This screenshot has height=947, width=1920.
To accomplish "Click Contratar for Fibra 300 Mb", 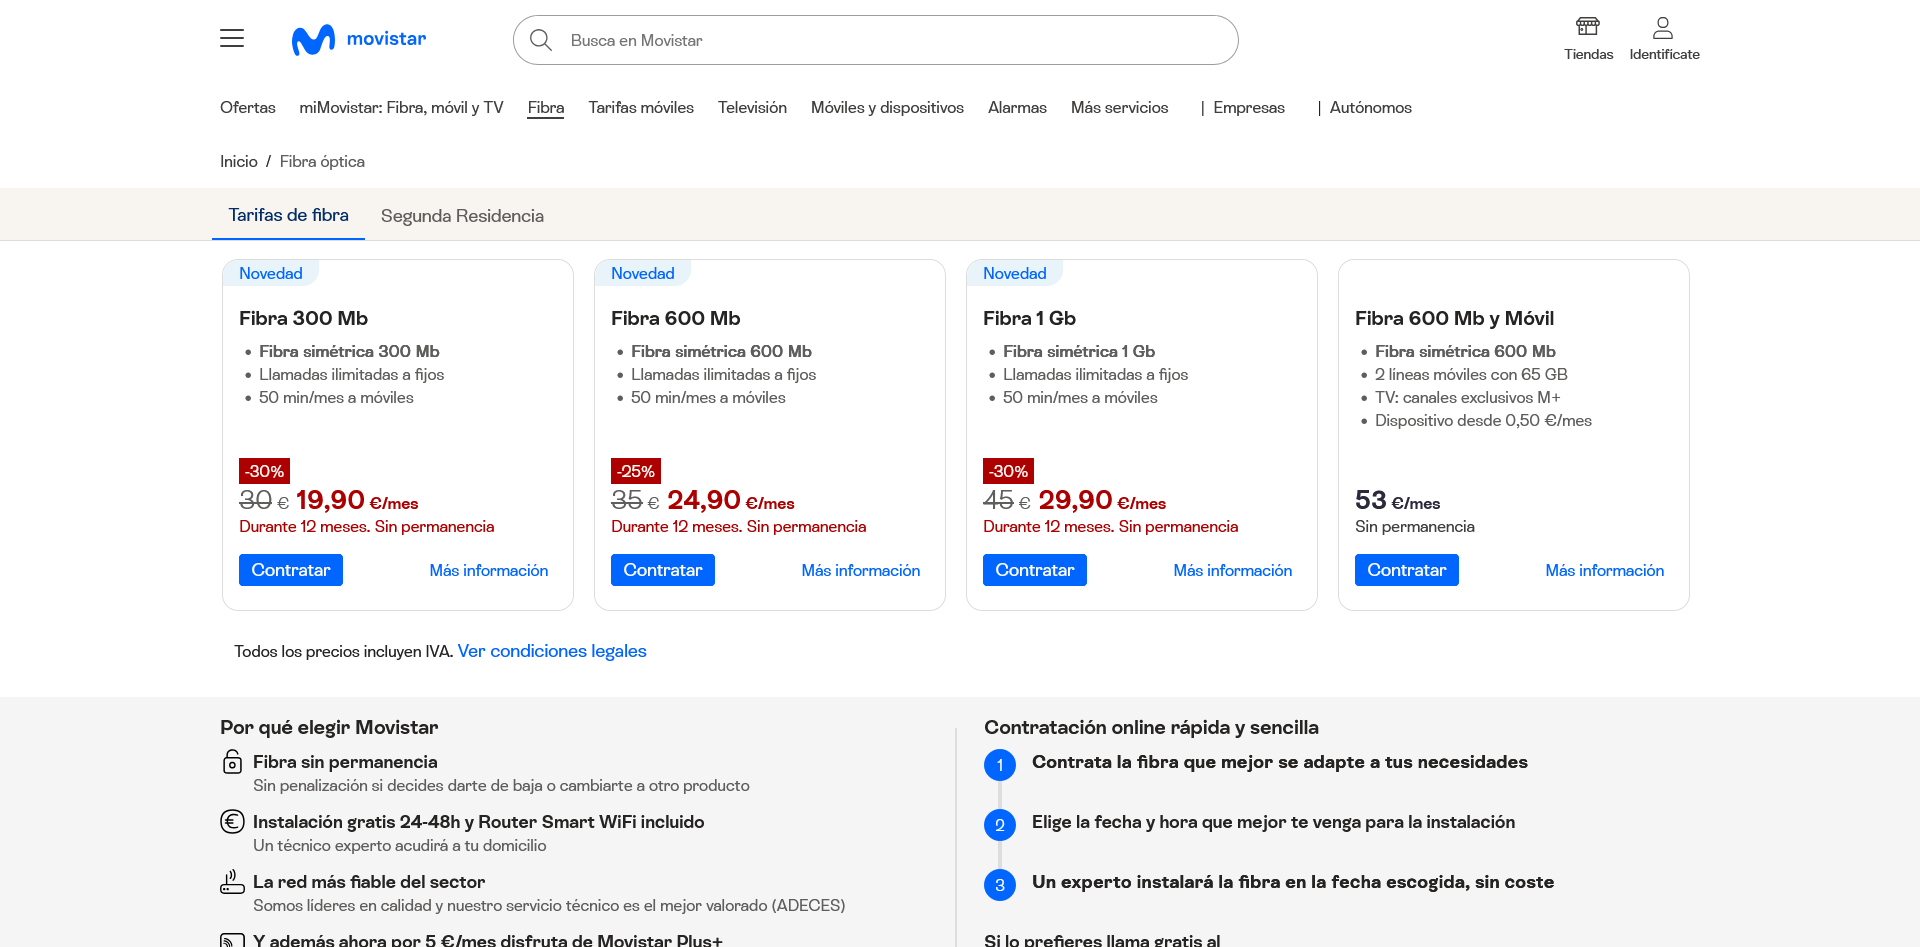I will click(x=291, y=570).
